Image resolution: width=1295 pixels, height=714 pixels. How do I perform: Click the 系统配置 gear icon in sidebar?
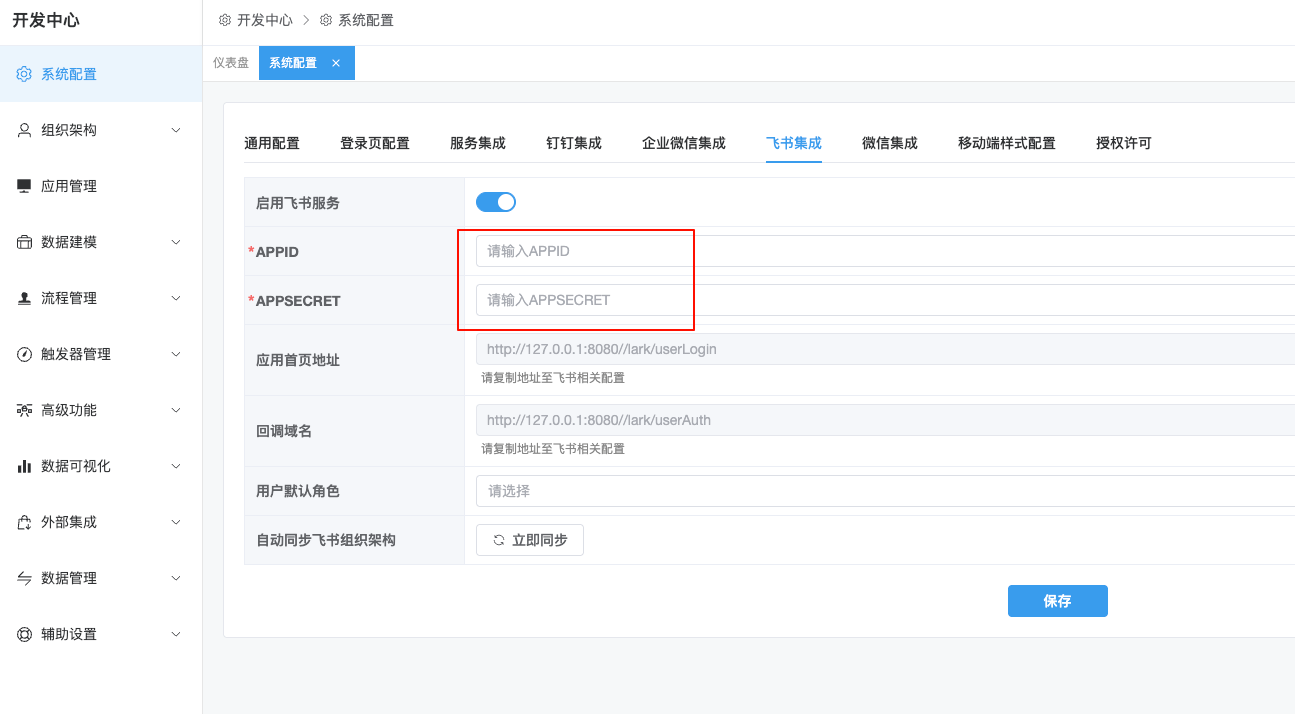23,73
